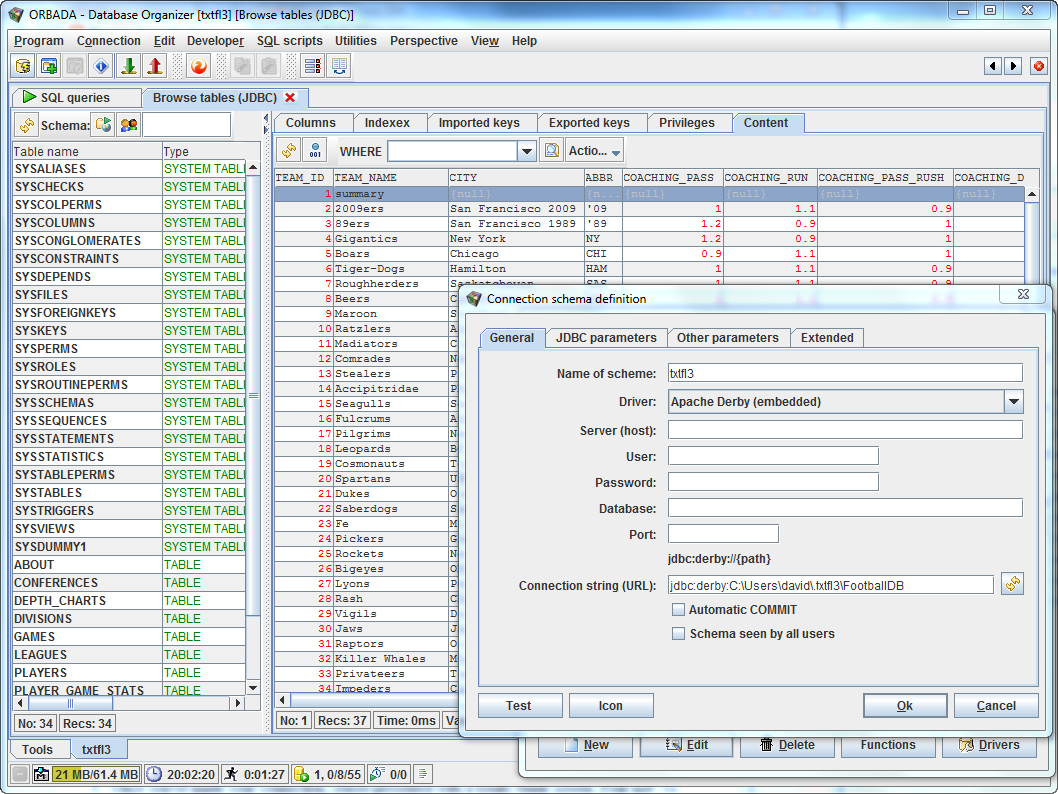Select the red export/upload icon in main toolbar
This screenshot has height=794, width=1058.
tap(155, 67)
